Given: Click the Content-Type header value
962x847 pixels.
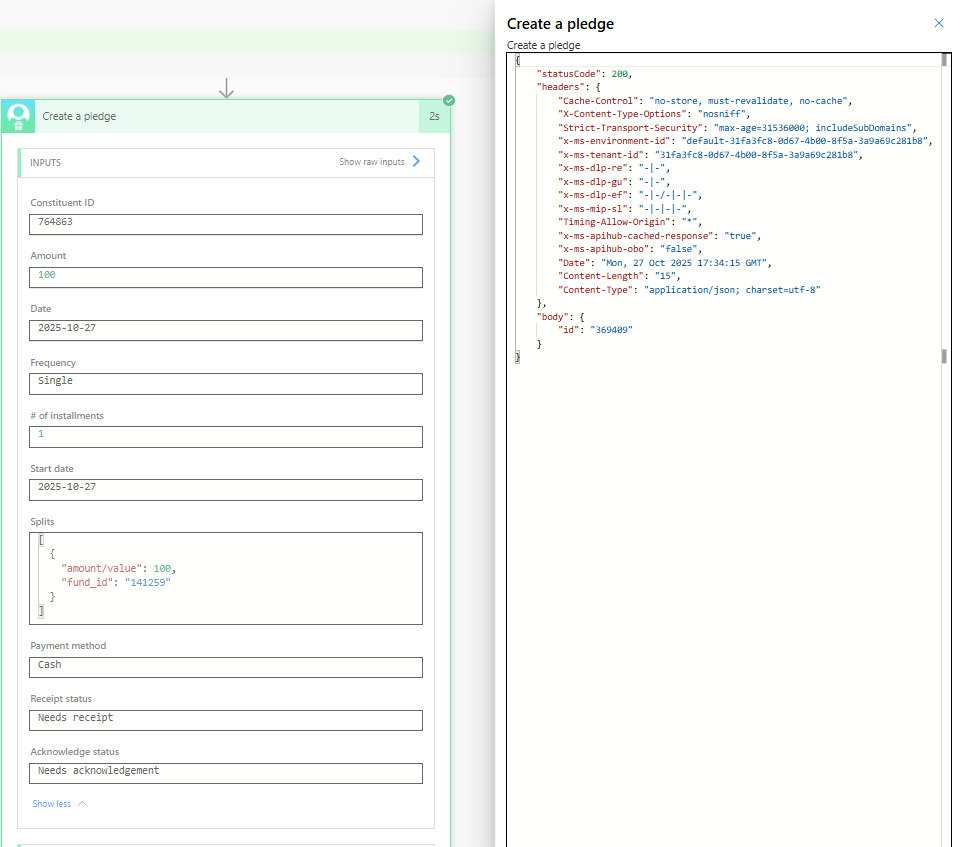Looking at the screenshot, I should [x=732, y=289].
